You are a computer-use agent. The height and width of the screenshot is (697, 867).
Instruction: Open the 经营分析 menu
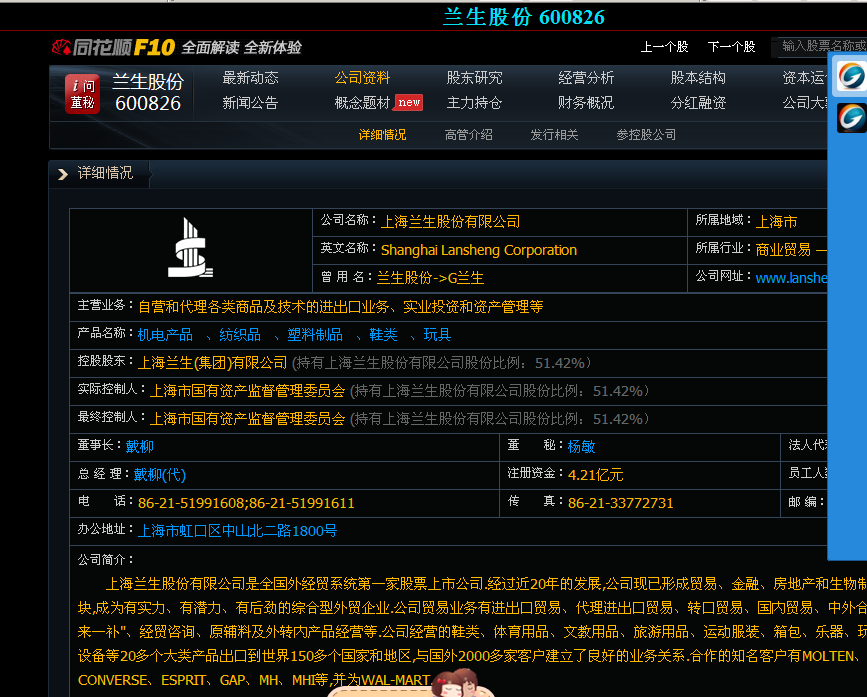tap(586, 78)
